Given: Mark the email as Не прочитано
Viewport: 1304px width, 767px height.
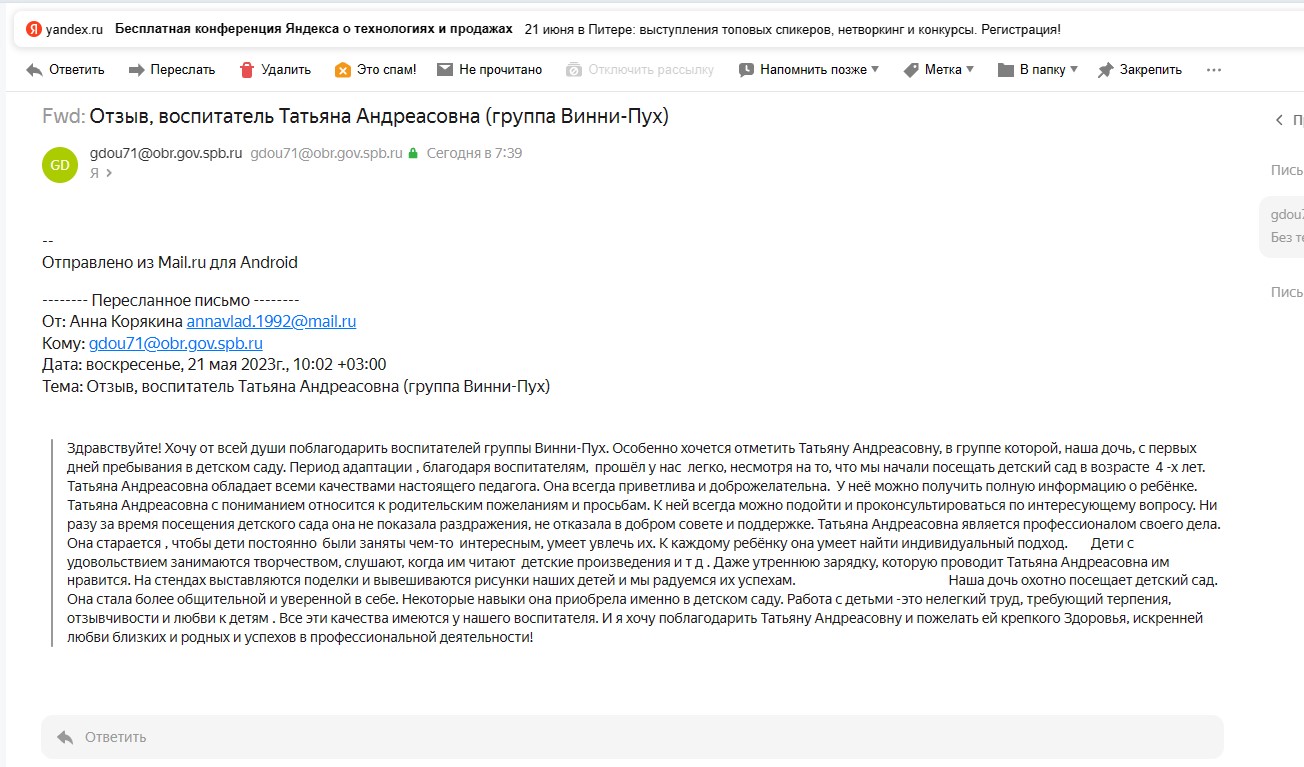Looking at the screenshot, I should pyautogui.click(x=500, y=70).
